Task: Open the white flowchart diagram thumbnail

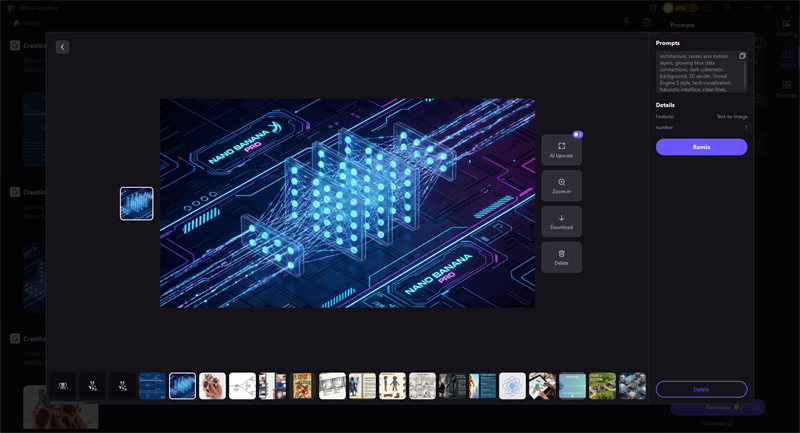Action: point(242,386)
